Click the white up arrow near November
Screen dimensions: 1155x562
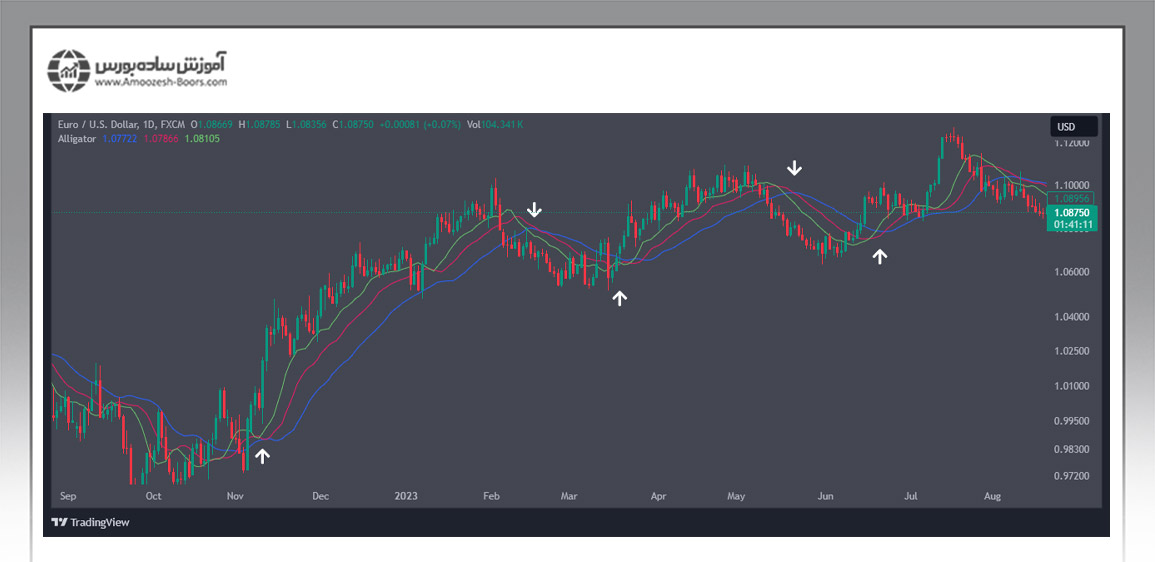[262, 456]
